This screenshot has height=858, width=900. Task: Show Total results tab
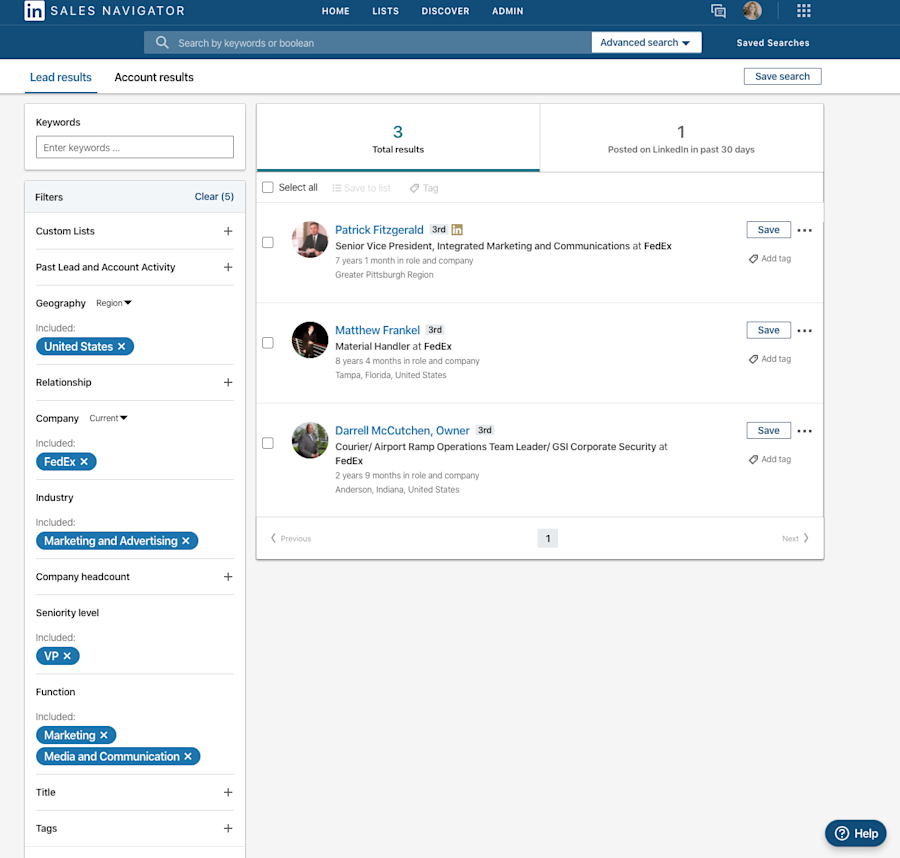coord(398,138)
